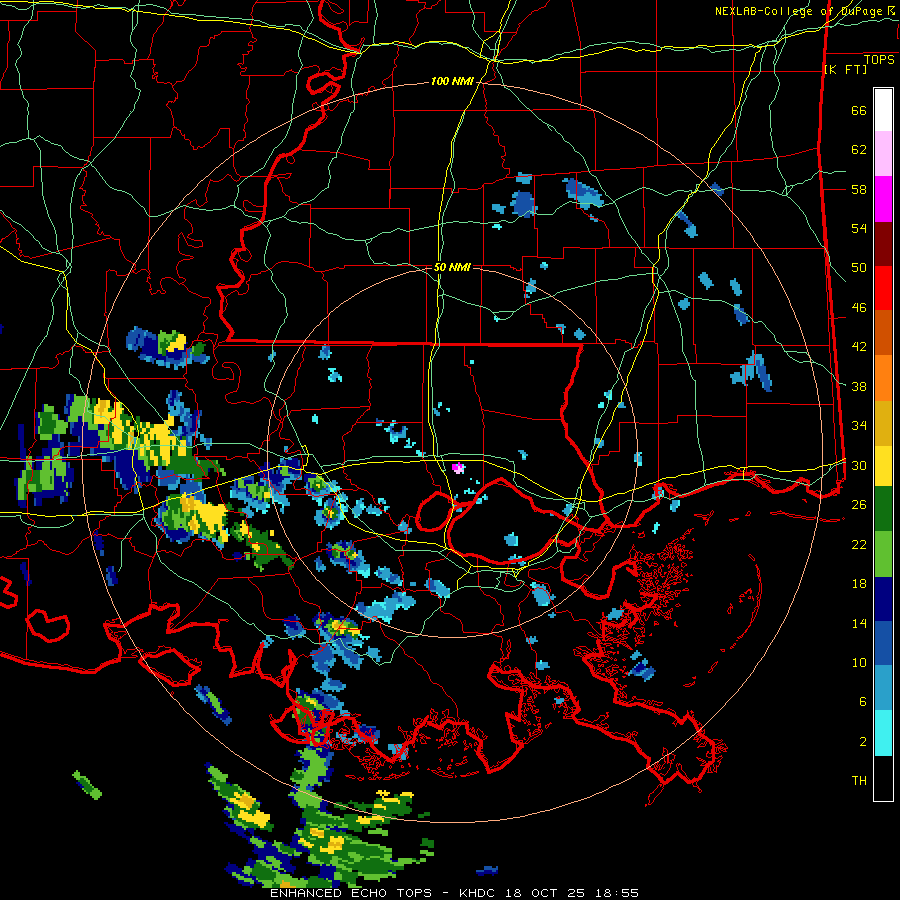
Task: Click the medium blue 10-14 kft swatch
Action: [883, 644]
